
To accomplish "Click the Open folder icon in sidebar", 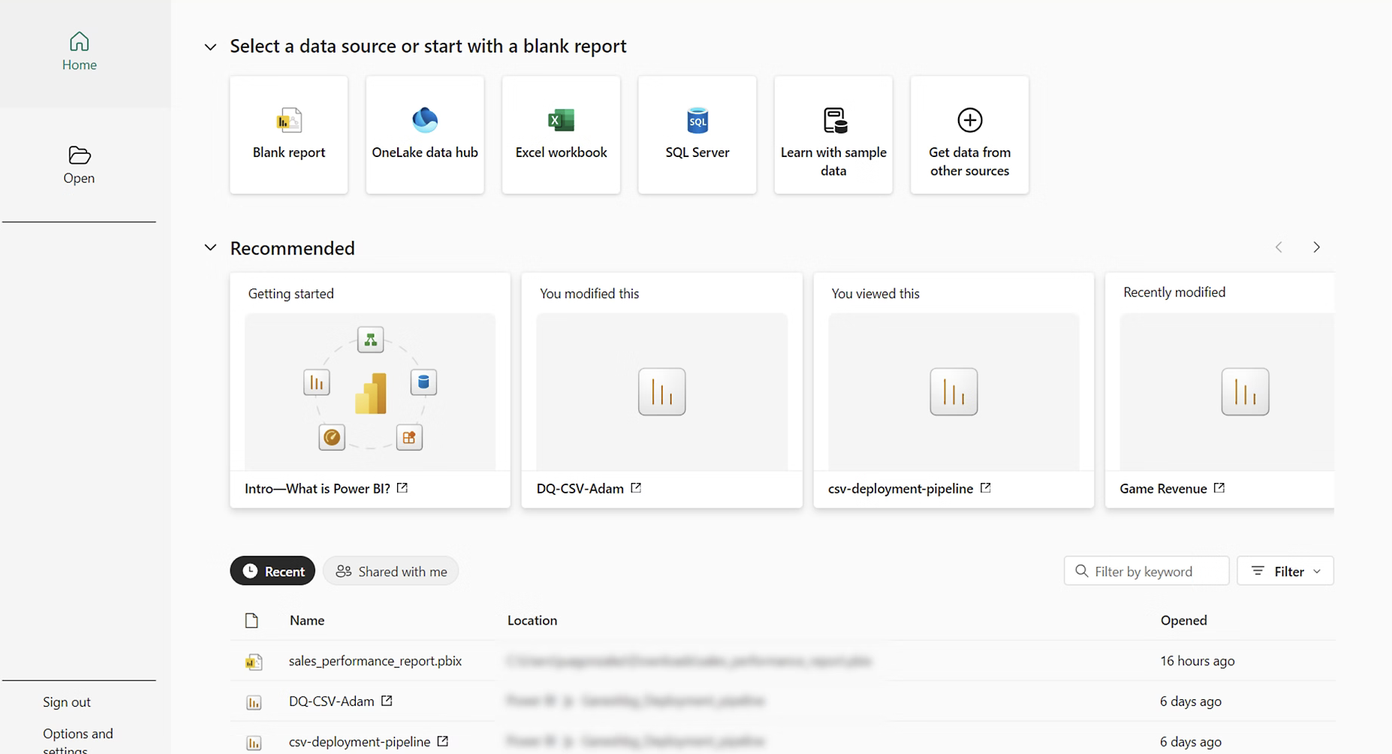I will [79, 155].
